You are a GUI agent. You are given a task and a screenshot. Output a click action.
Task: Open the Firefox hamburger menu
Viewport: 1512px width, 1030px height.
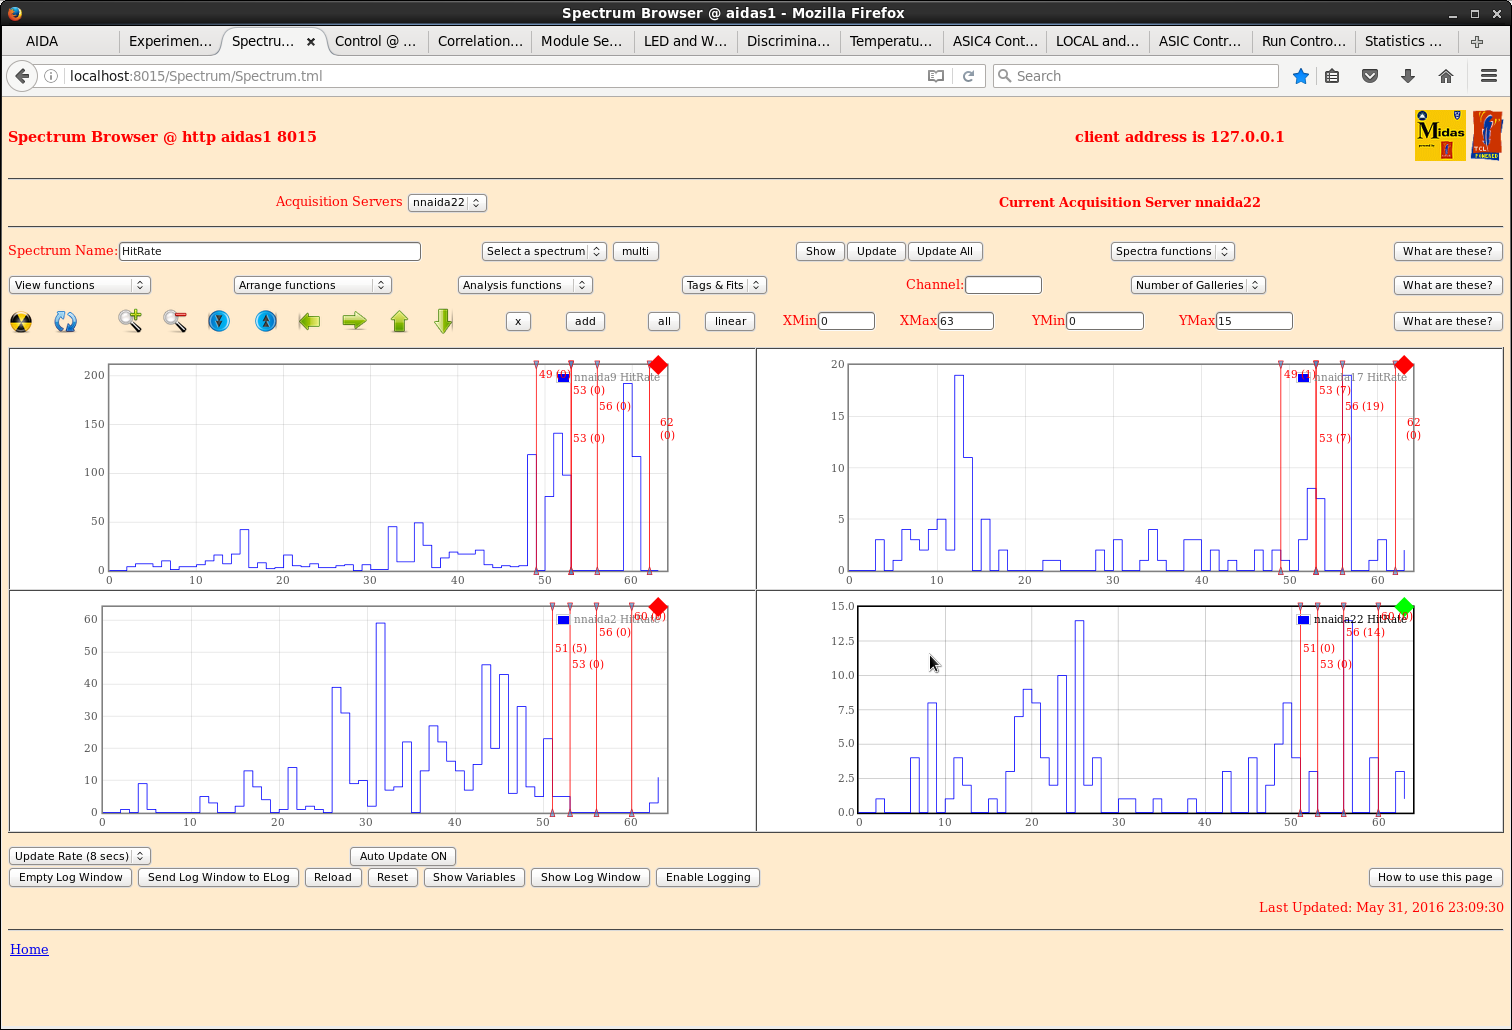[x=1489, y=76]
